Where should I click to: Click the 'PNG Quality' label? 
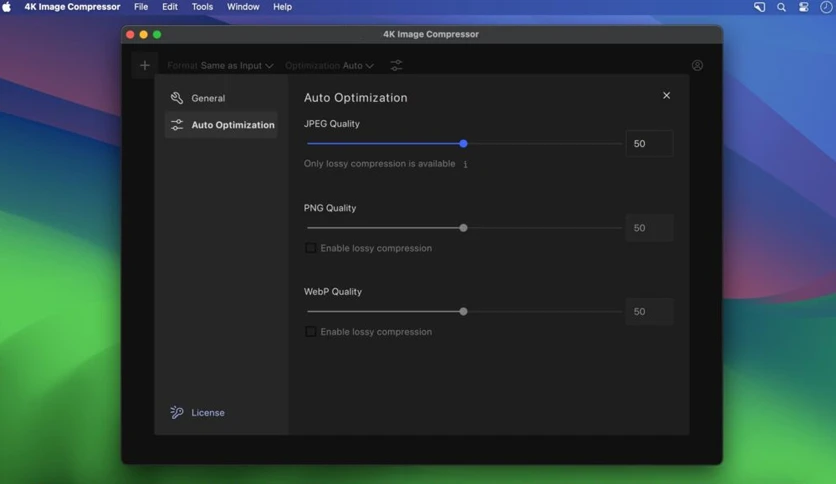click(330, 208)
